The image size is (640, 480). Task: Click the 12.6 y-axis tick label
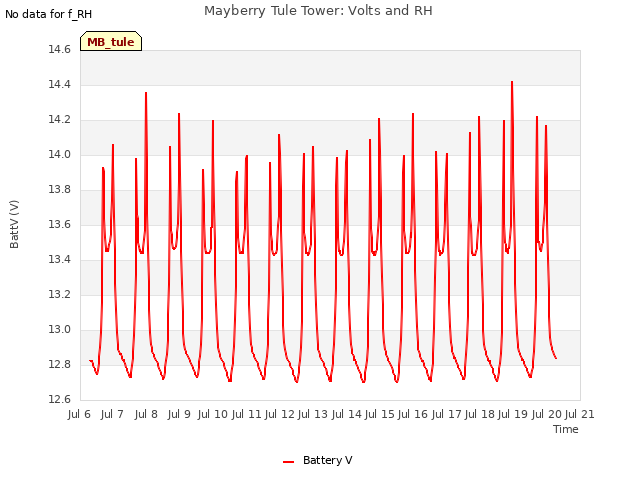pos(60,399)
